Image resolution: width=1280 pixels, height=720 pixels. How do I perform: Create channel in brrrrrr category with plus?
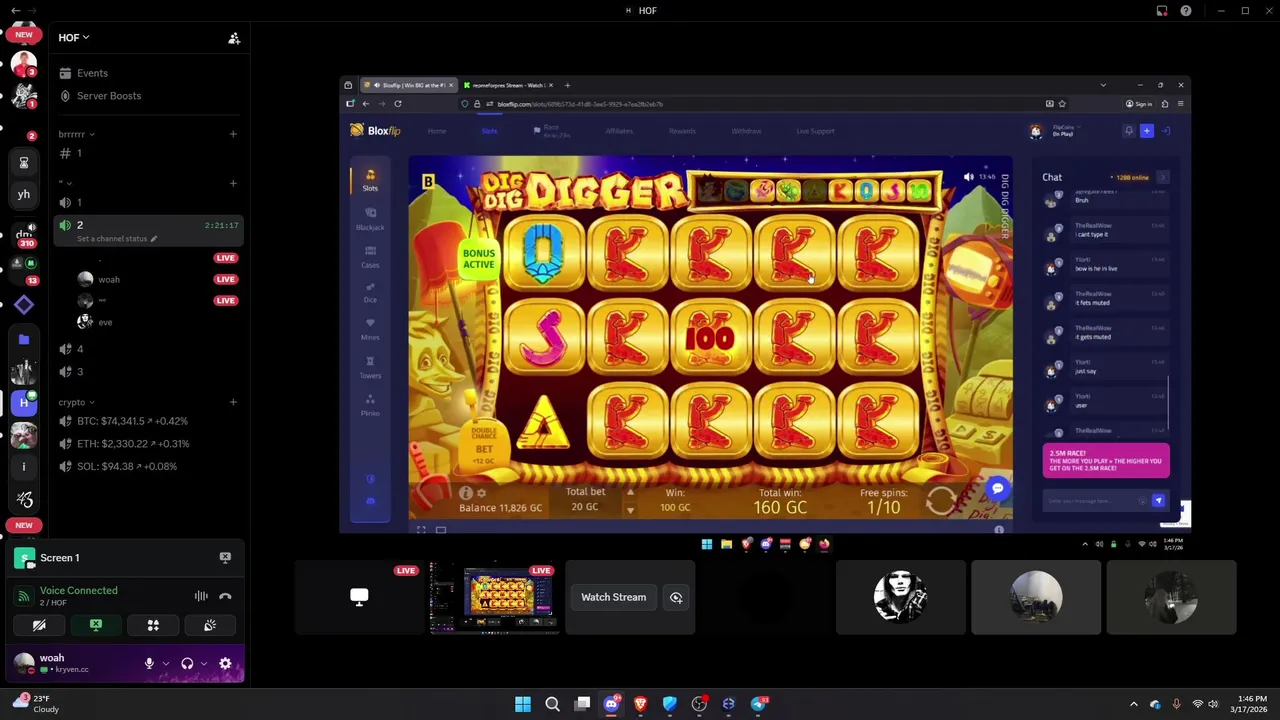point(233,134)
